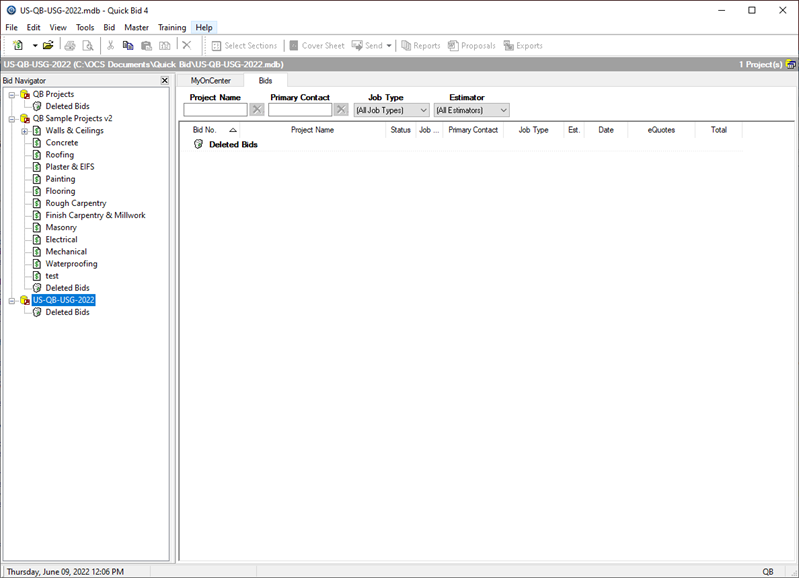Open the Estimator dropdown
Image resolution: width=799 pixels, height=578 pixels.
[x=471, y=110]
